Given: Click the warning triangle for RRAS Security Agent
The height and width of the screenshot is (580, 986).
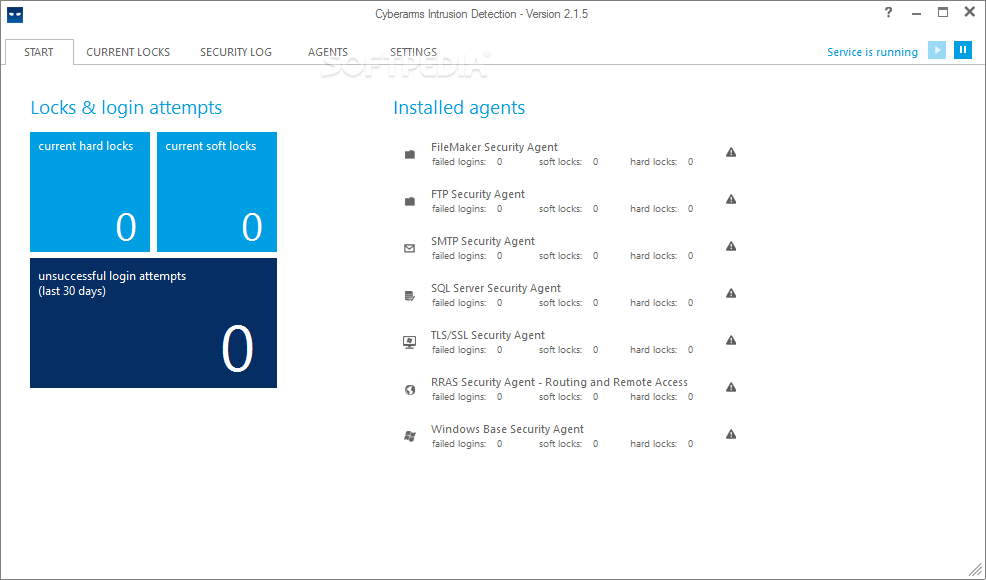Looking at the screenshot, I should [x=731, y=388].
